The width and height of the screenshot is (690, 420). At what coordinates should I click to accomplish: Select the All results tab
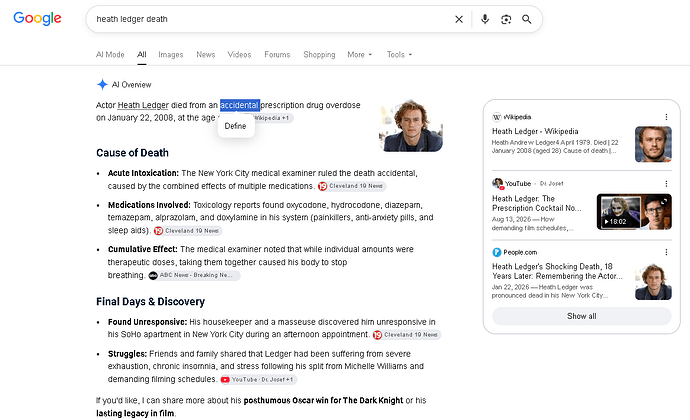coord(142,55)
